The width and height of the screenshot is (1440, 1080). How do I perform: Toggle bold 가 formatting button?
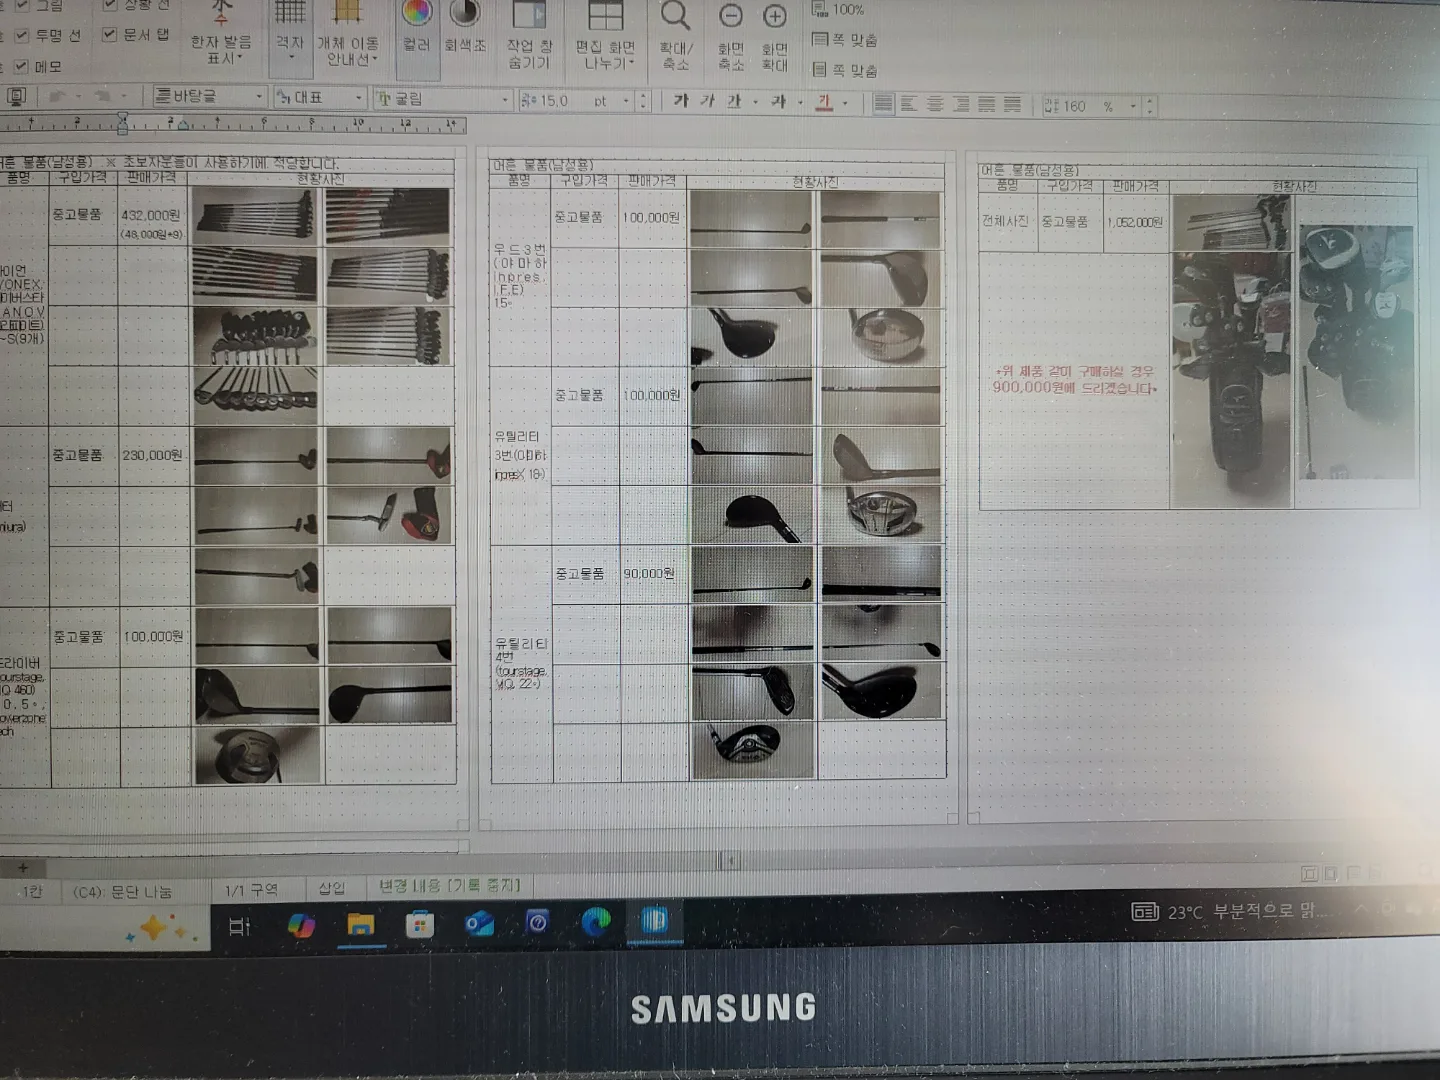coord(681,101)
